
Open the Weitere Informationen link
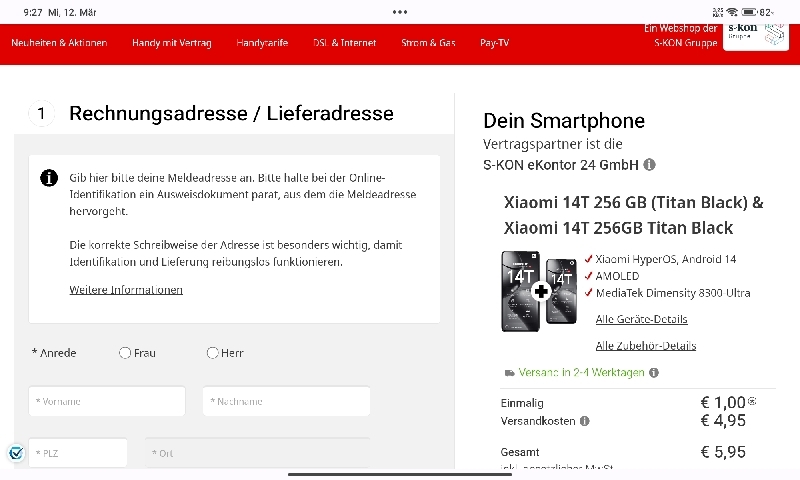[x=126, y=290]
